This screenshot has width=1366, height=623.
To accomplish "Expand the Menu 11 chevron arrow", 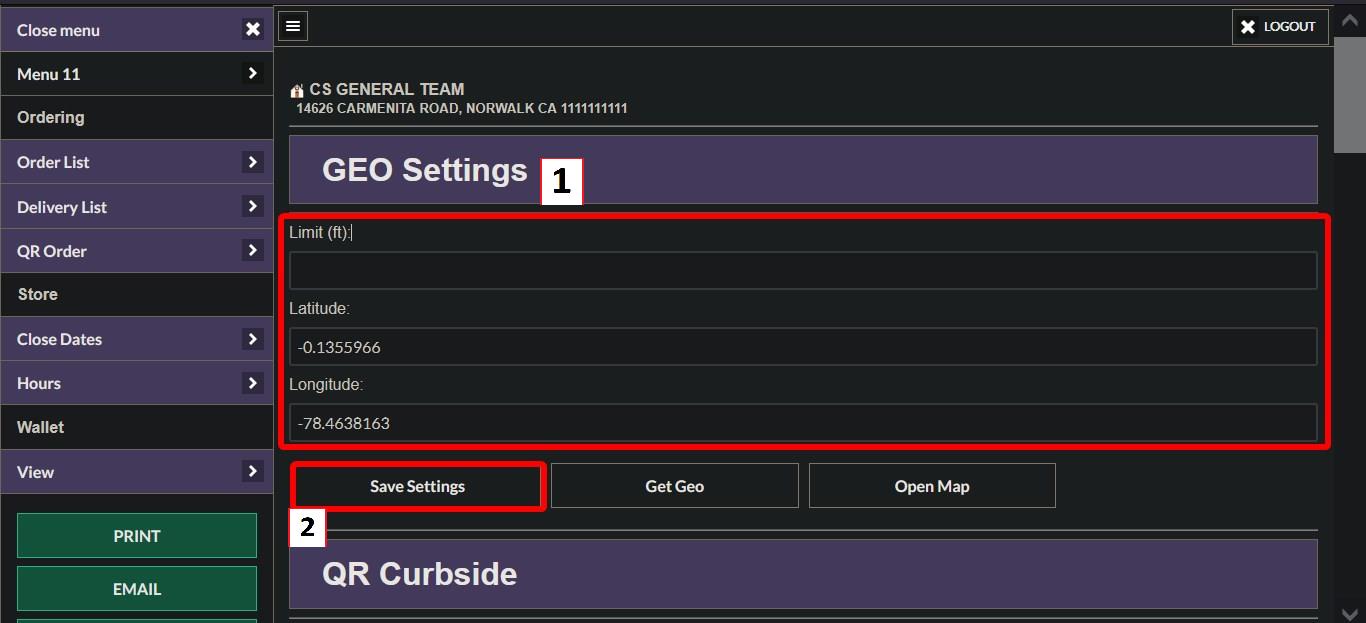I will tap(252, 73).
